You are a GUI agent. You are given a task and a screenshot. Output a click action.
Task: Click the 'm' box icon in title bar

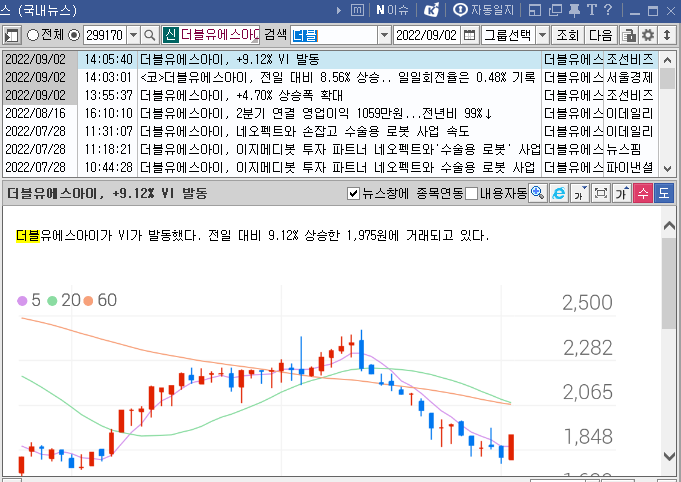click(x=357, y=10)
